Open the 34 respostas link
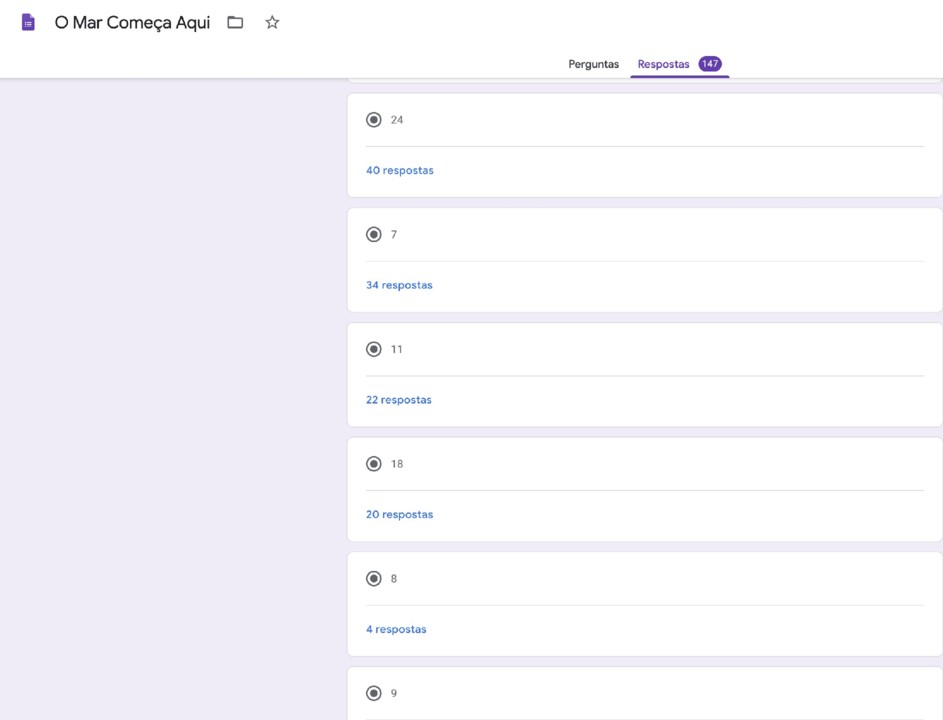Viewport: 943px width, 720px height. point(399,285)
